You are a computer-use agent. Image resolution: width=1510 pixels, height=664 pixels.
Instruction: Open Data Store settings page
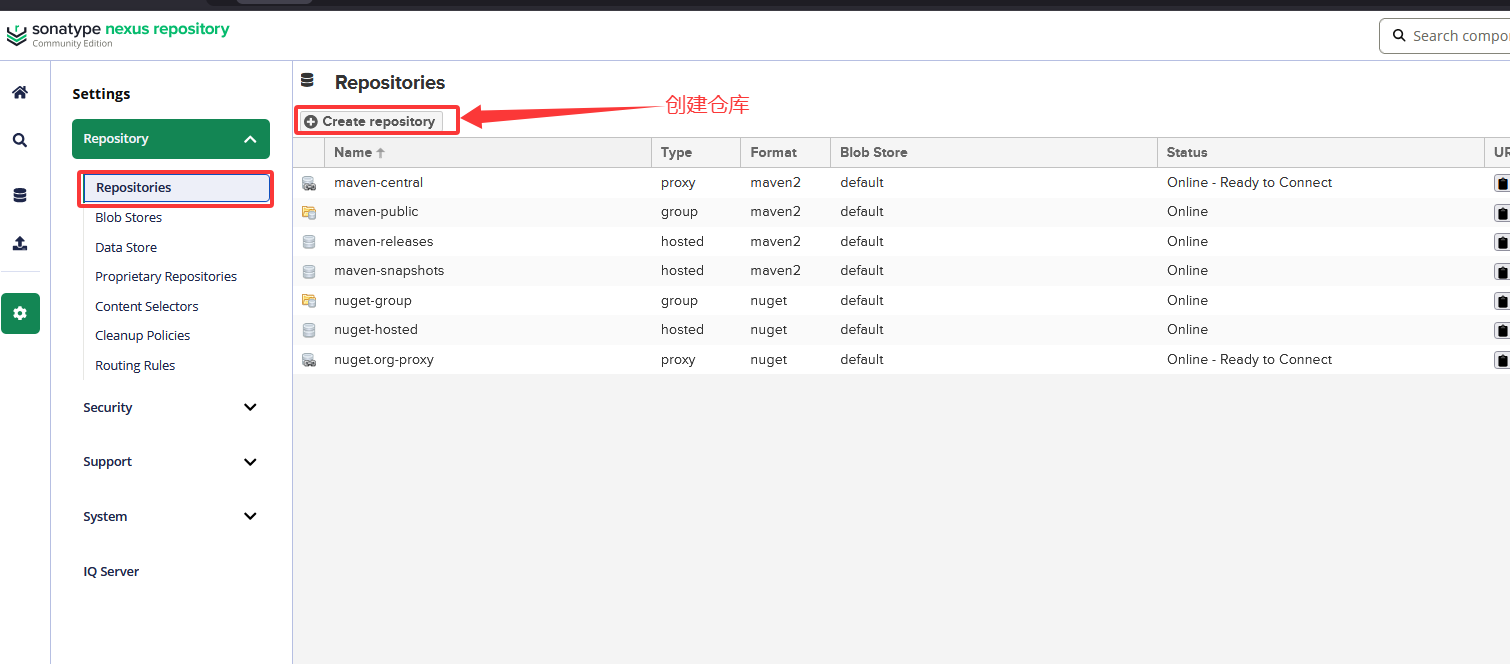click(126, 247)
